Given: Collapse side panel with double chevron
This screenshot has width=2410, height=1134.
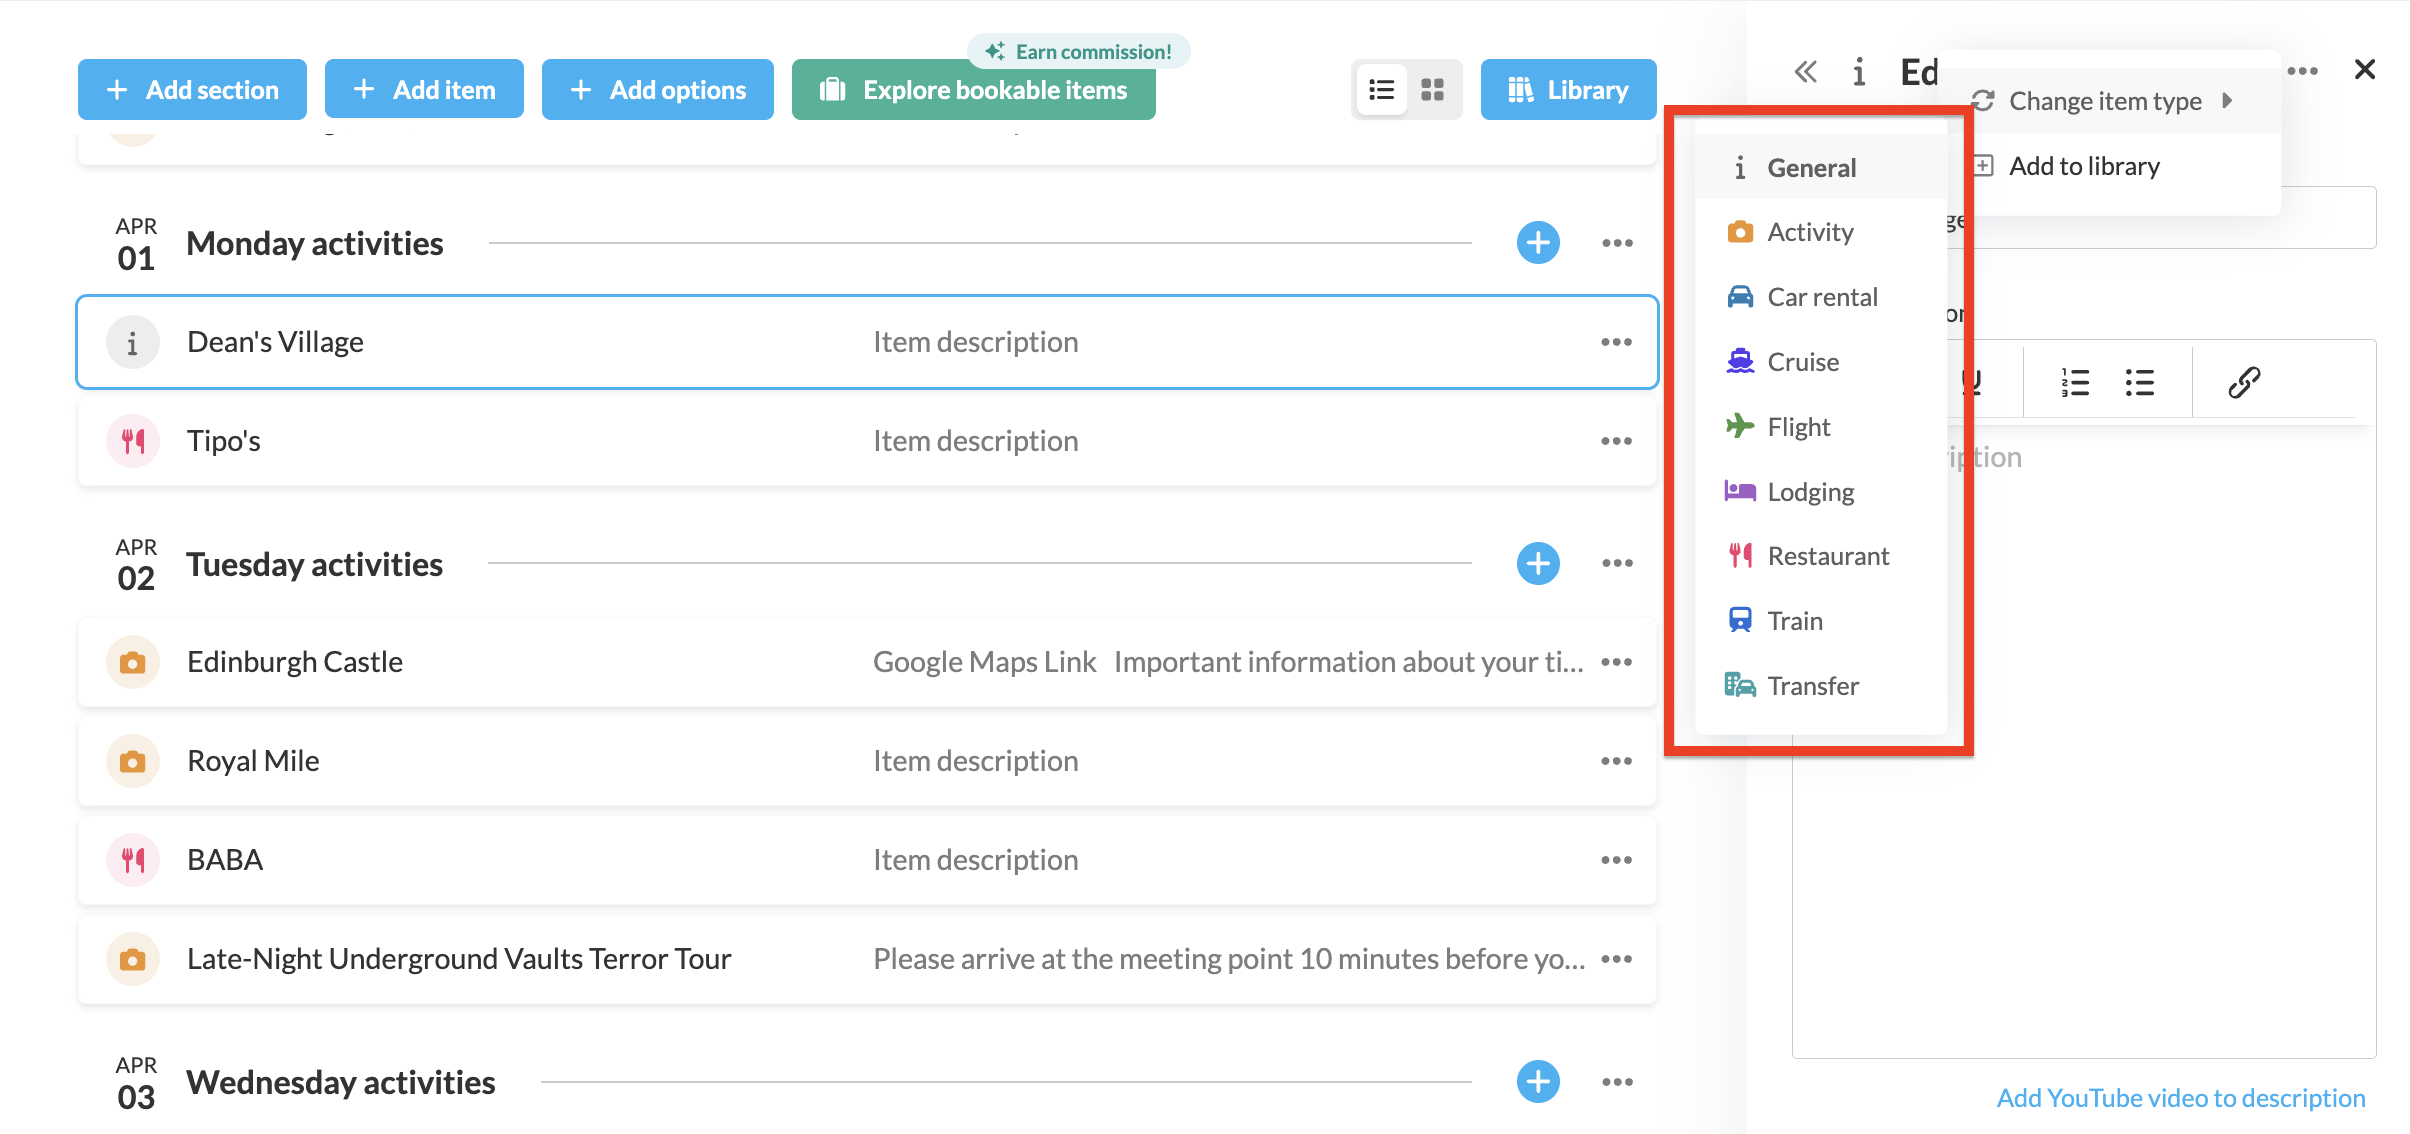Looking at the screenshot, I should point(1805,72).
